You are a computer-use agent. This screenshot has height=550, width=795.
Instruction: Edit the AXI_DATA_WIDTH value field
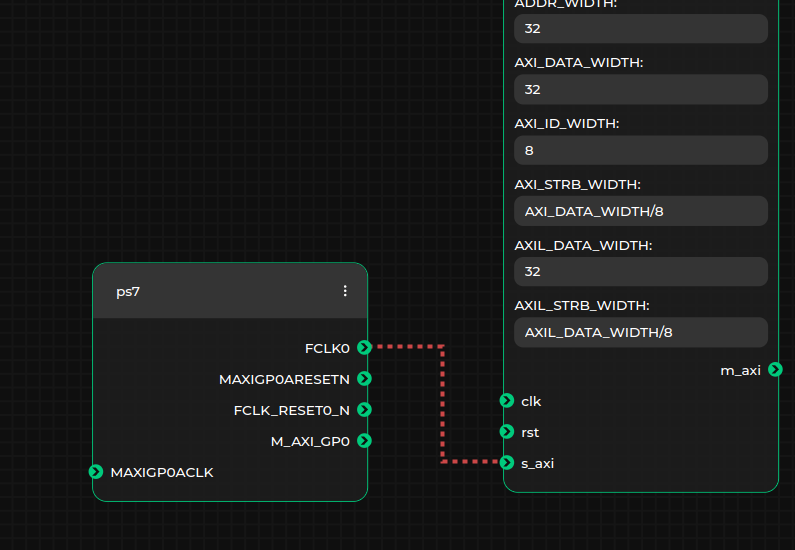tap(641, 89)
